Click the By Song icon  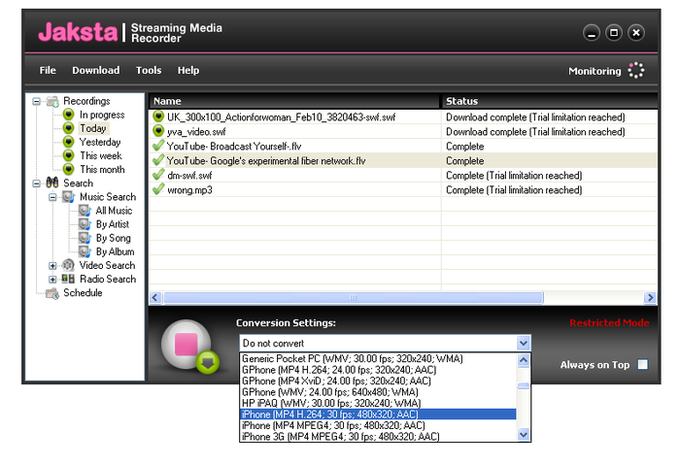click(x=85, y=238)
